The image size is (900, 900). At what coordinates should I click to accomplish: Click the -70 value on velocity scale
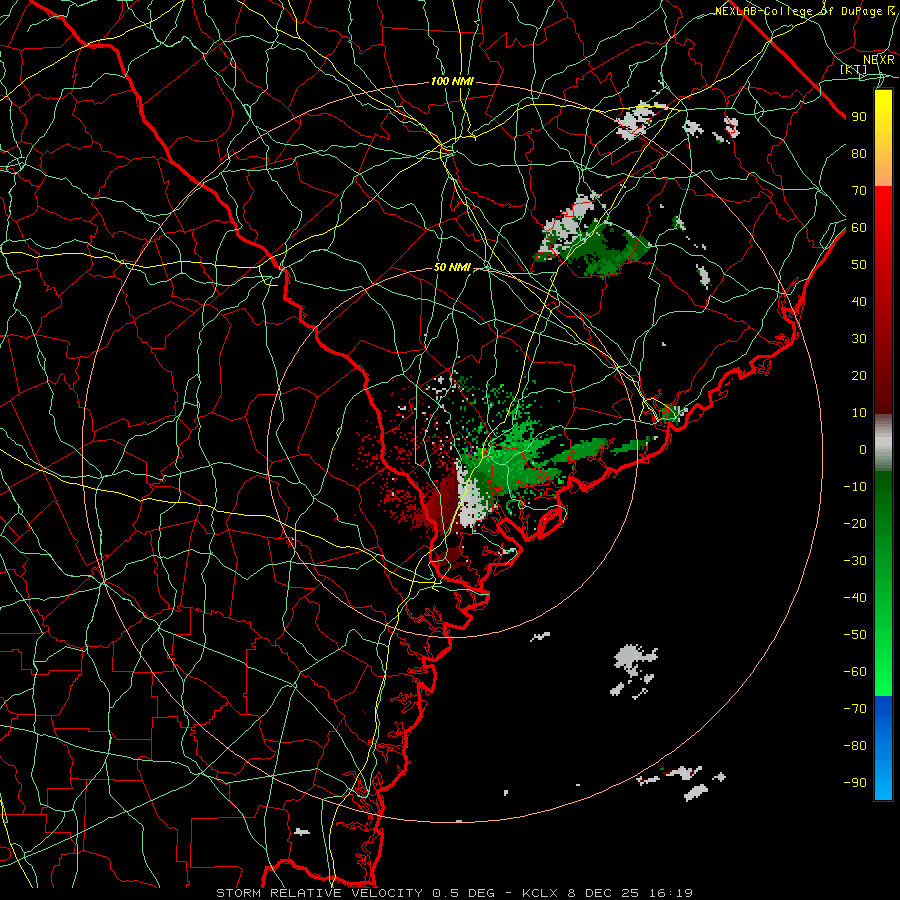point(855,709)
